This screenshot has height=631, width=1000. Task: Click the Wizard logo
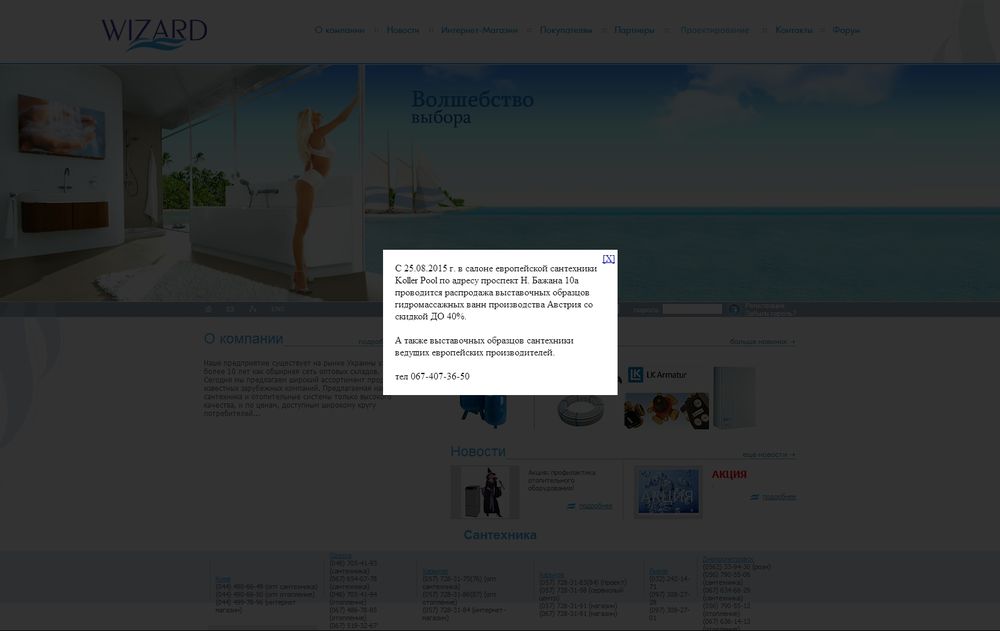point(154,34)
